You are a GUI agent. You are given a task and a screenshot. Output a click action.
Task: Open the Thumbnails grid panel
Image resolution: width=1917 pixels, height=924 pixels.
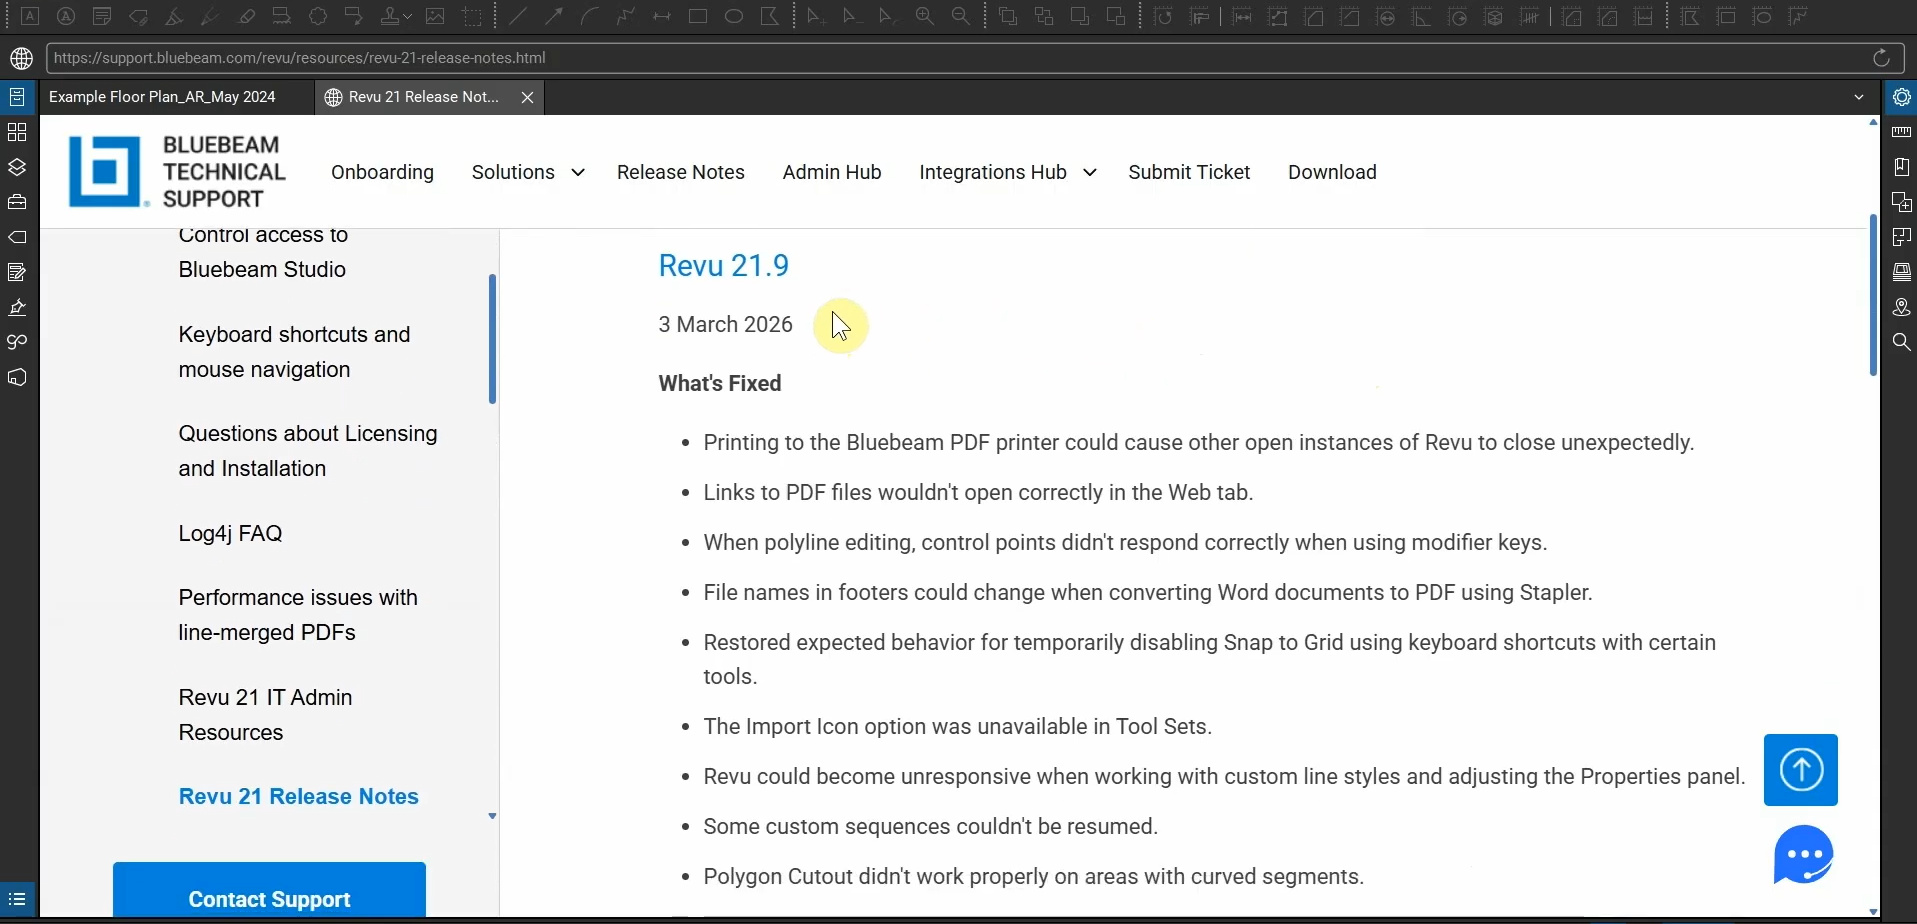pos(17,132)
